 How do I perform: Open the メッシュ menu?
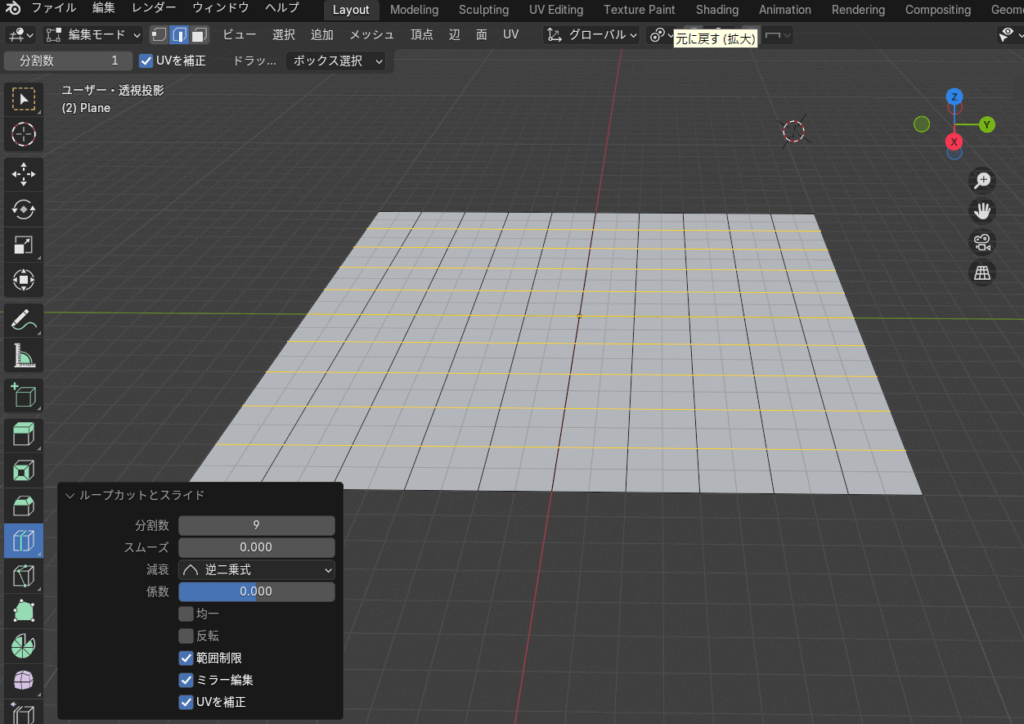click(372, 34)
